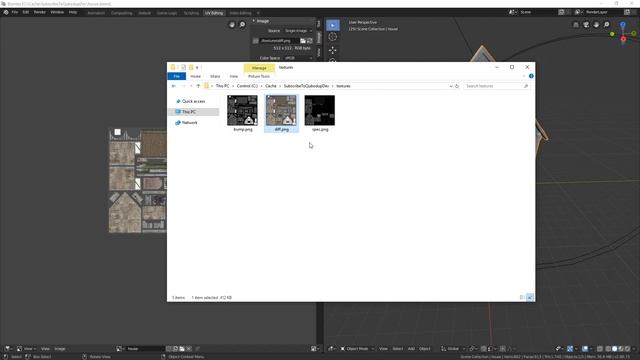Click the Explorer help question mark icon
The height and width of the screenshot is (360, 640).
pos(531,76)
